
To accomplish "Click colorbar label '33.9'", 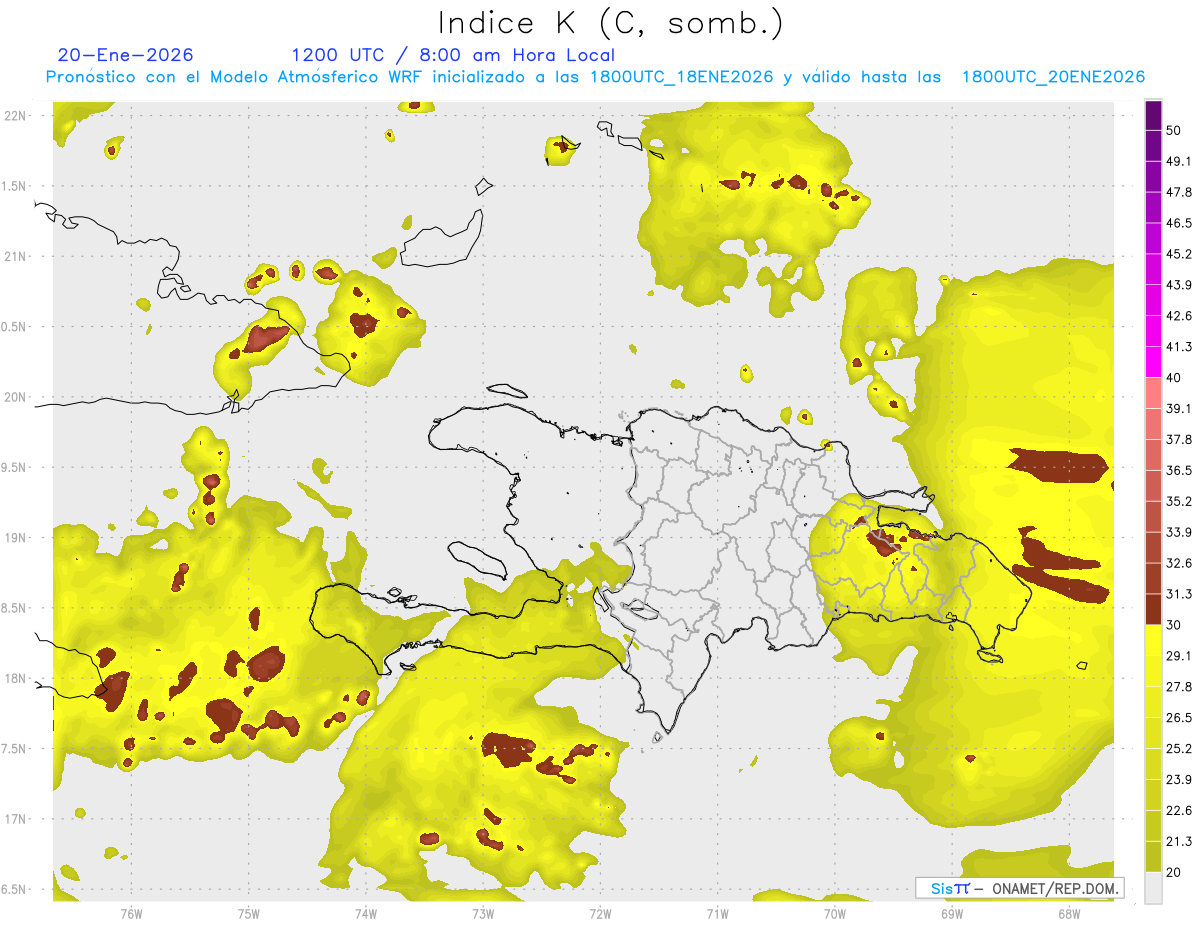I will pos(1180,532).
